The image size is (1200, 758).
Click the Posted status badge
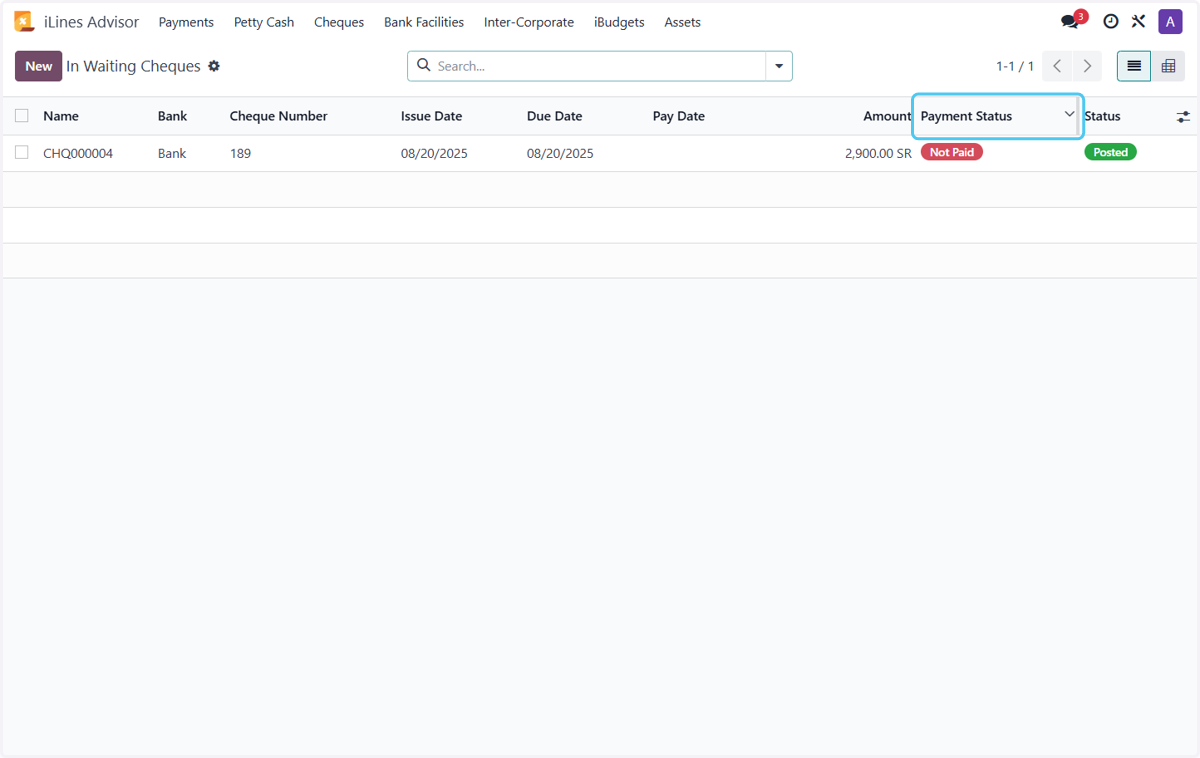(x=1110, y=152)
